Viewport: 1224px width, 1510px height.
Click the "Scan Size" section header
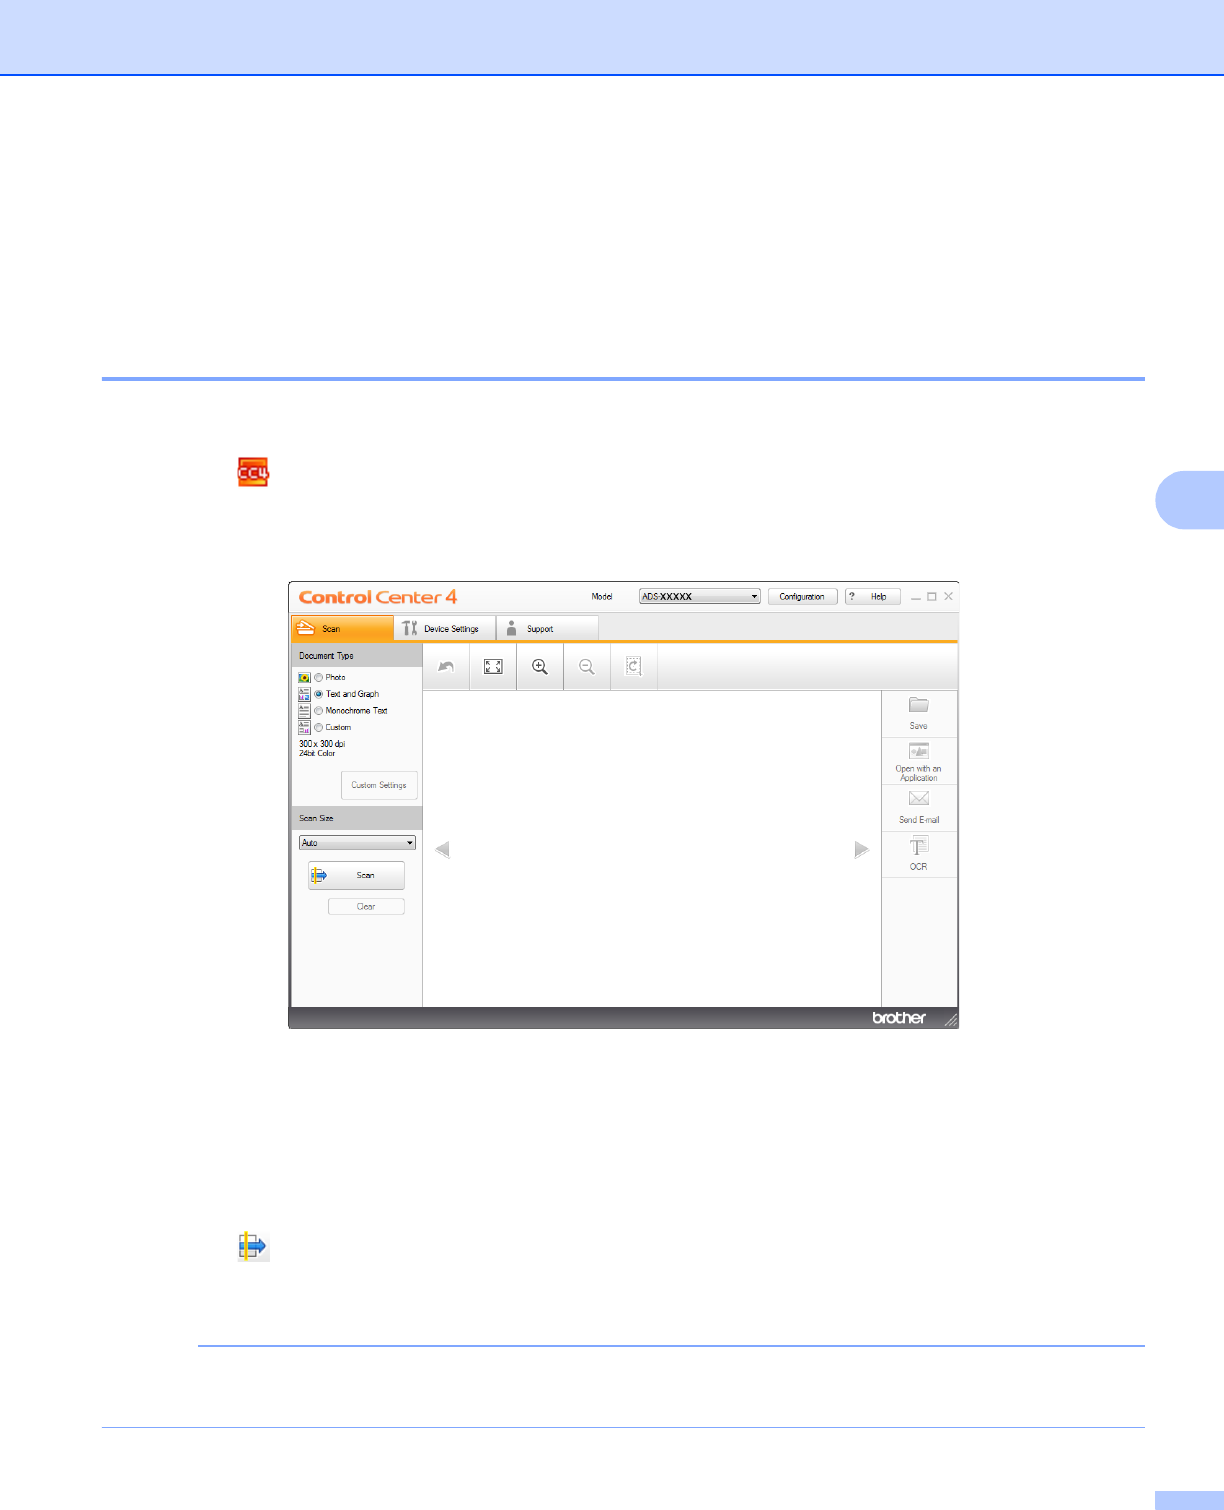[x=357, y=818]
